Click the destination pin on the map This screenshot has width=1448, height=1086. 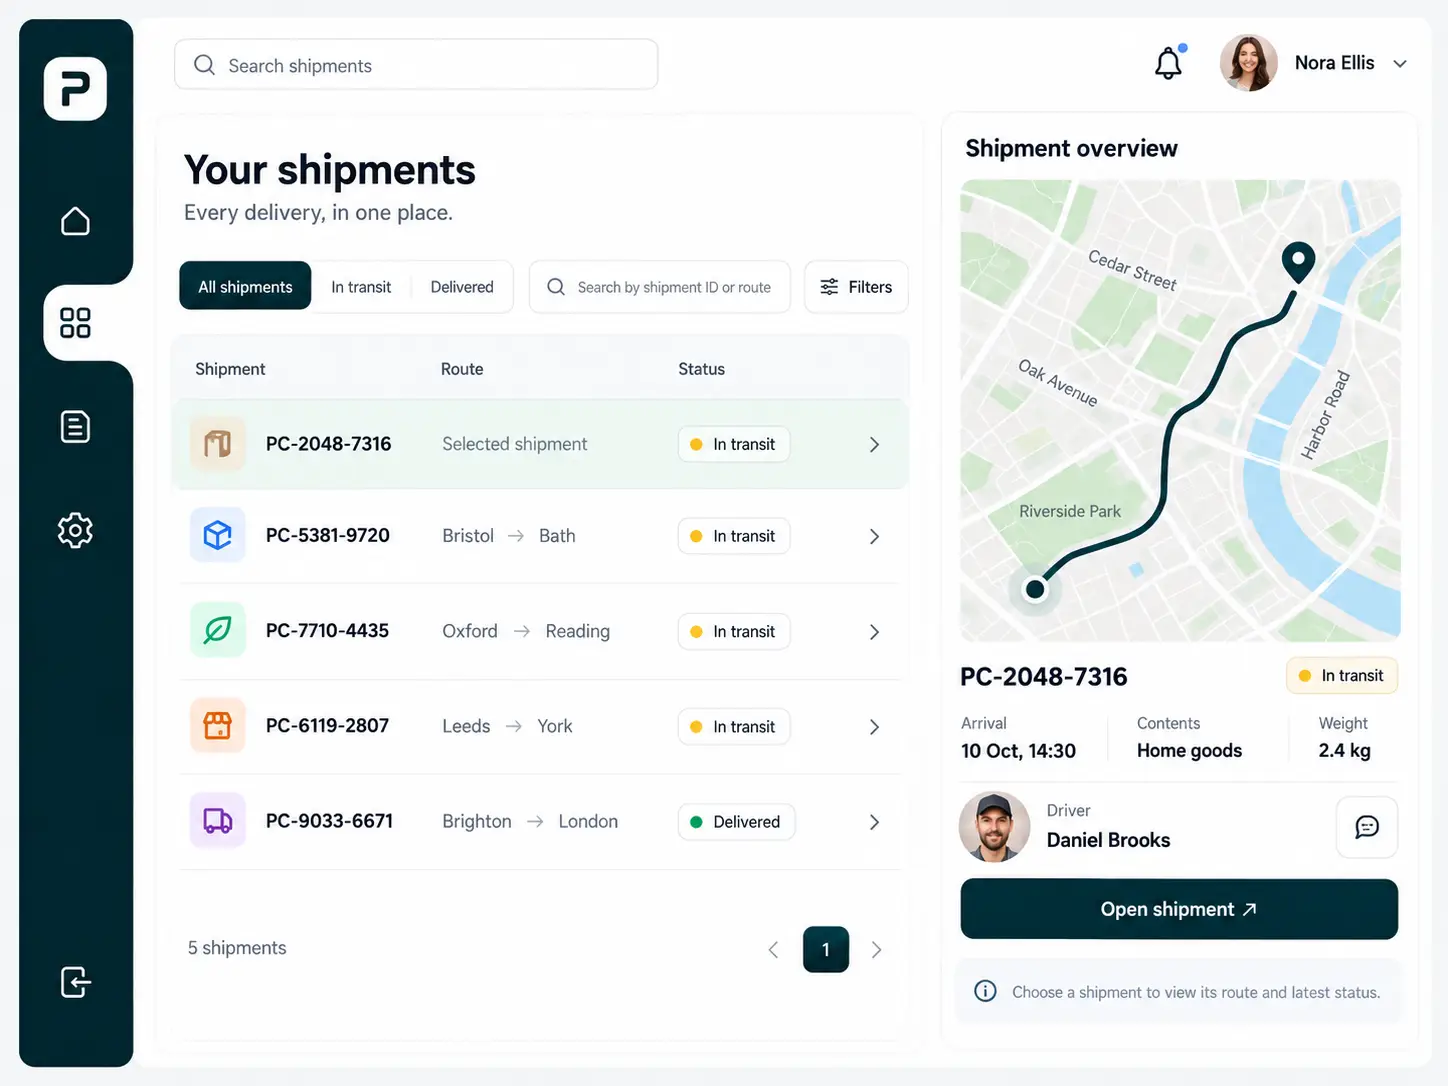1298,263
